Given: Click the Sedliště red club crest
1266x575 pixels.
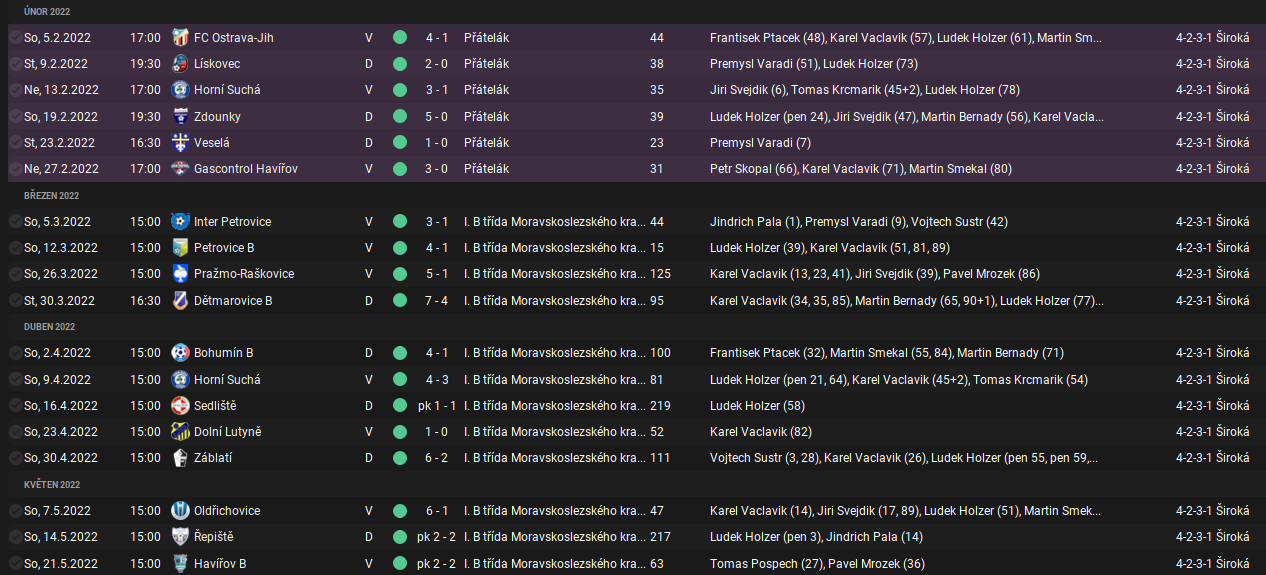Looking at the screenshot, I should [180, 406].
